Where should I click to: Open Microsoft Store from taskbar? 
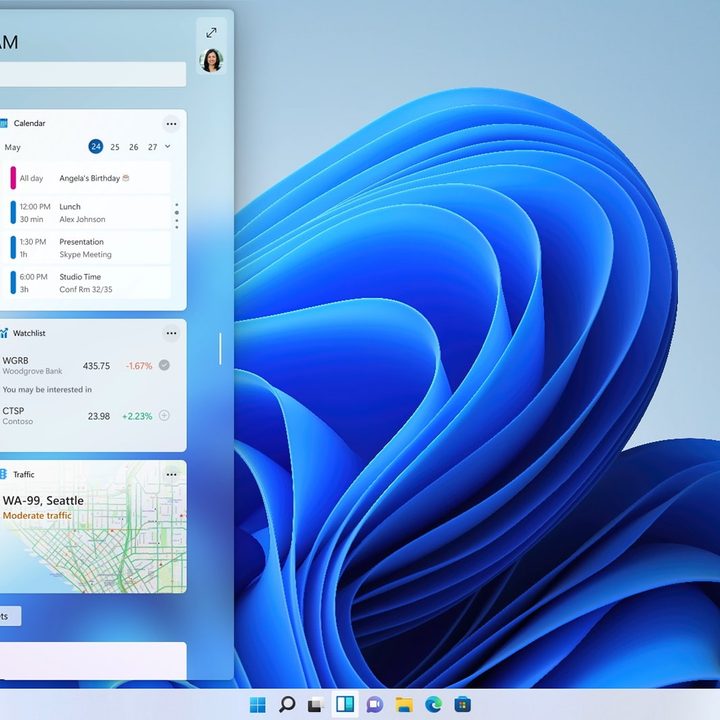click(462, 704)
